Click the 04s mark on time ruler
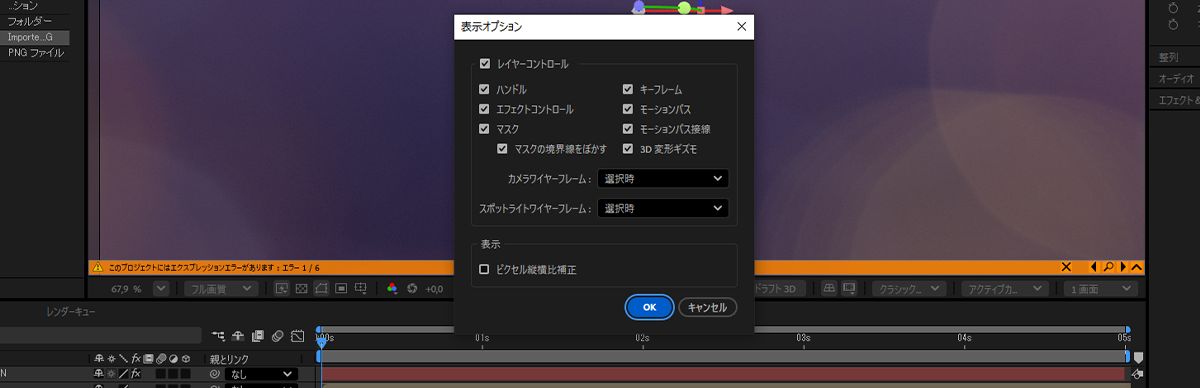The height and width of the screenshot is (388, 1200). pos(964,338)
